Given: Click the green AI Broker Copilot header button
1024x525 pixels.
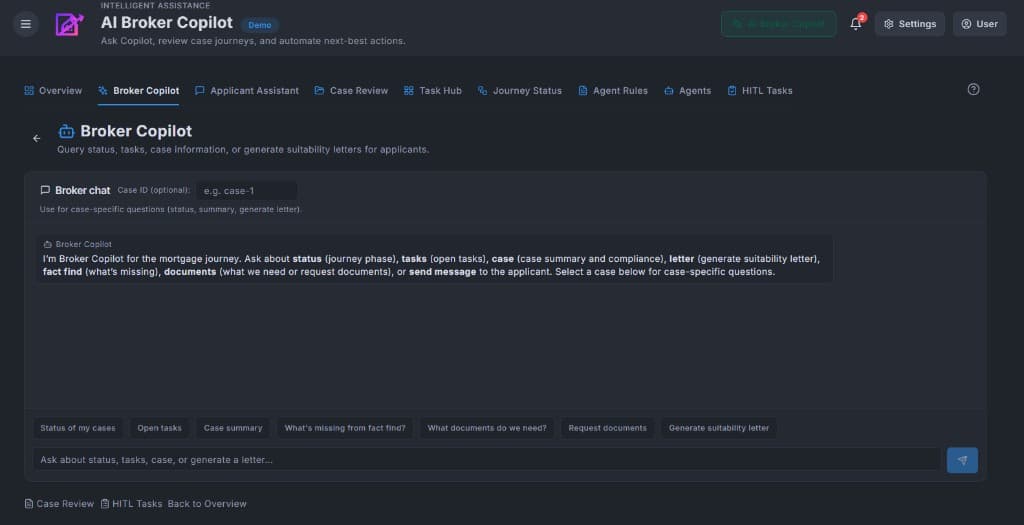Looking at the screenshot, I should coord(778,24).
